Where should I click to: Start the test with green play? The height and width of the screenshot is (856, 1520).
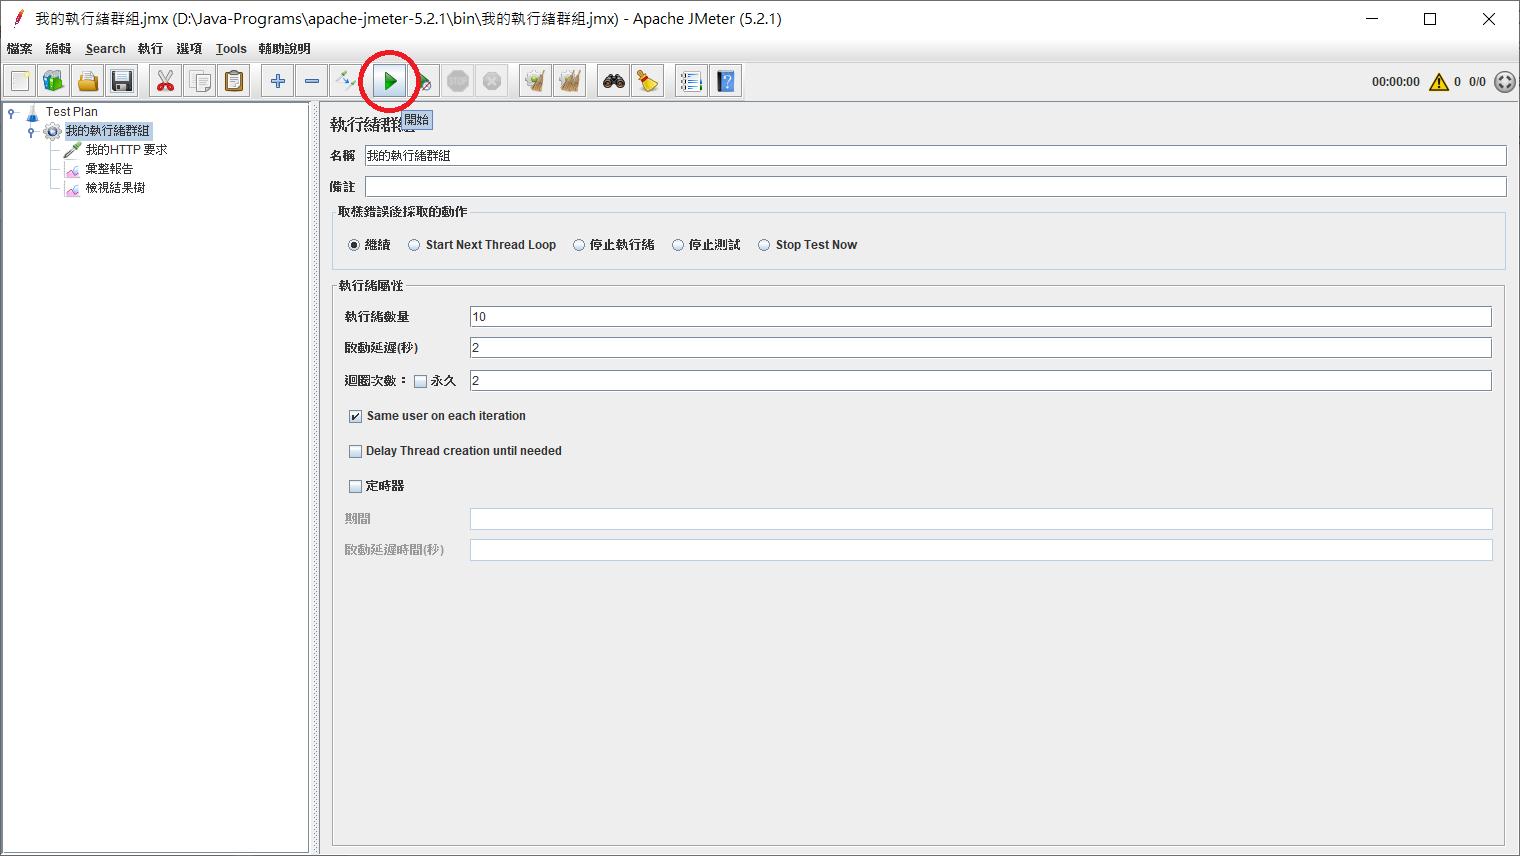coord(390,81)
